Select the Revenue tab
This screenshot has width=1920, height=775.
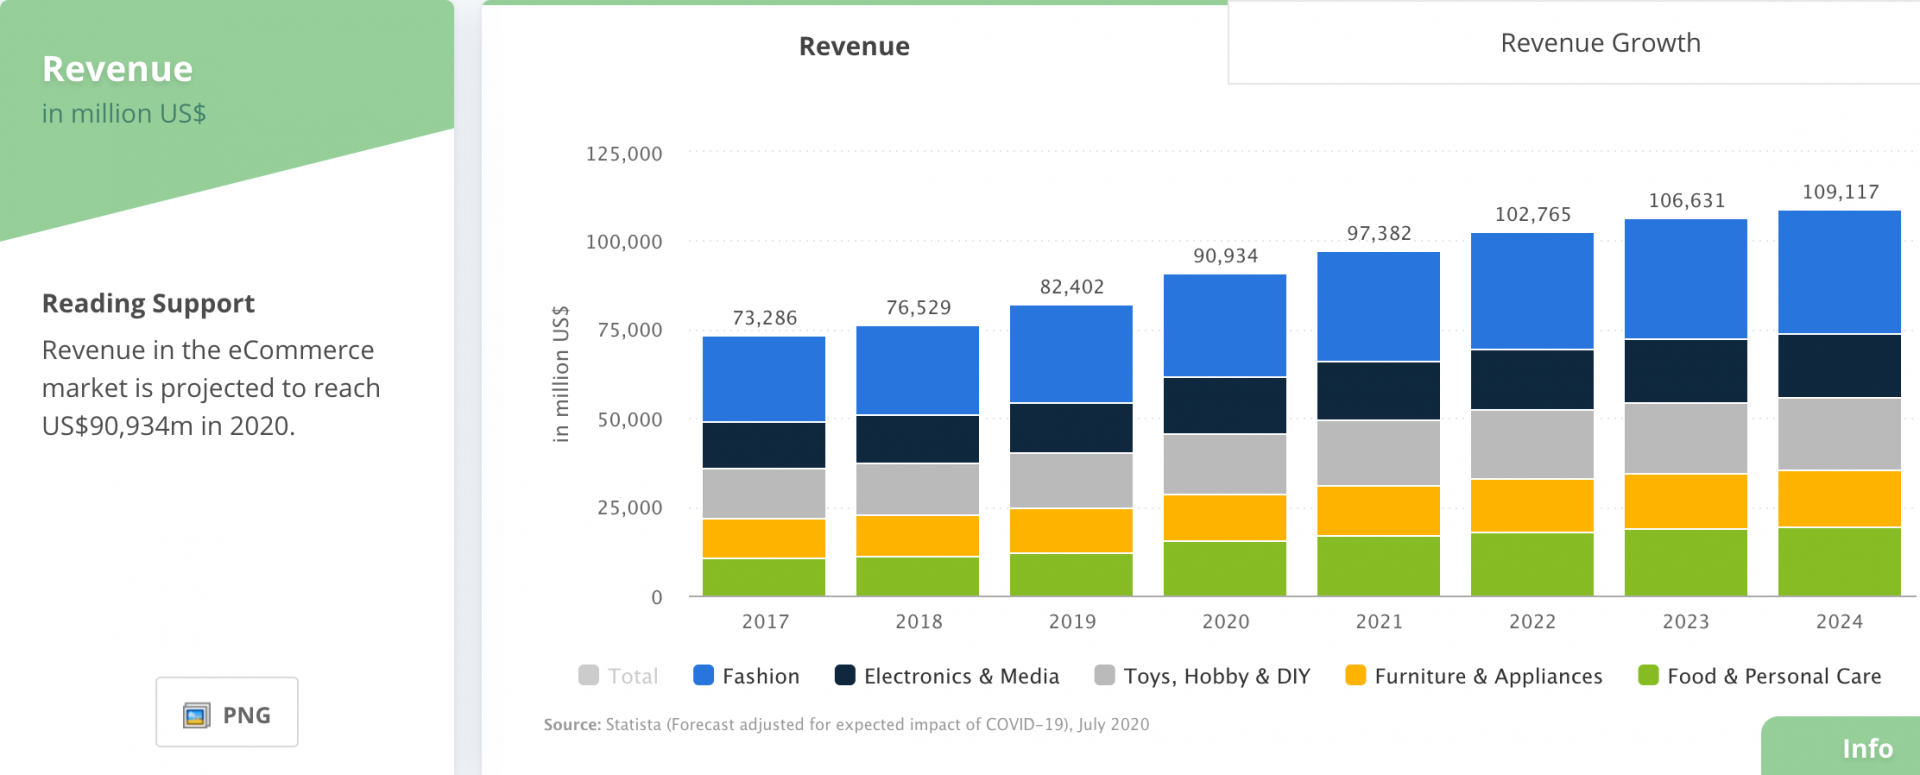click(854, 46)
